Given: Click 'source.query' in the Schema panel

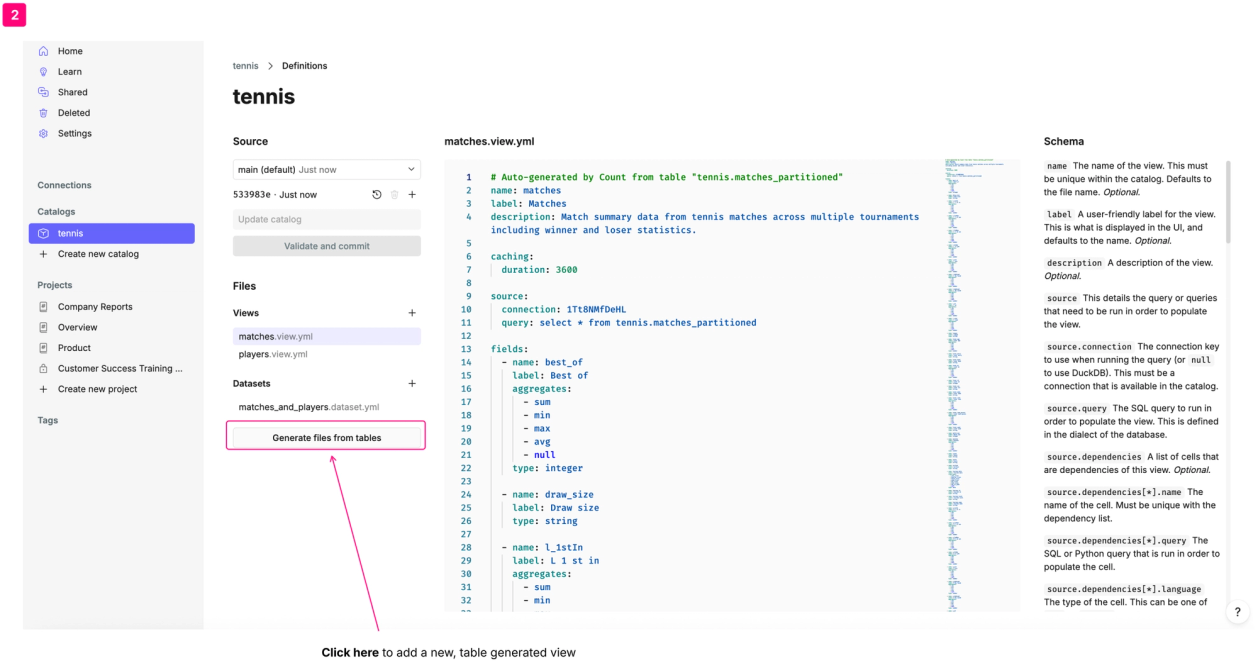Looking at the screenshot, I should (1077, 408).
